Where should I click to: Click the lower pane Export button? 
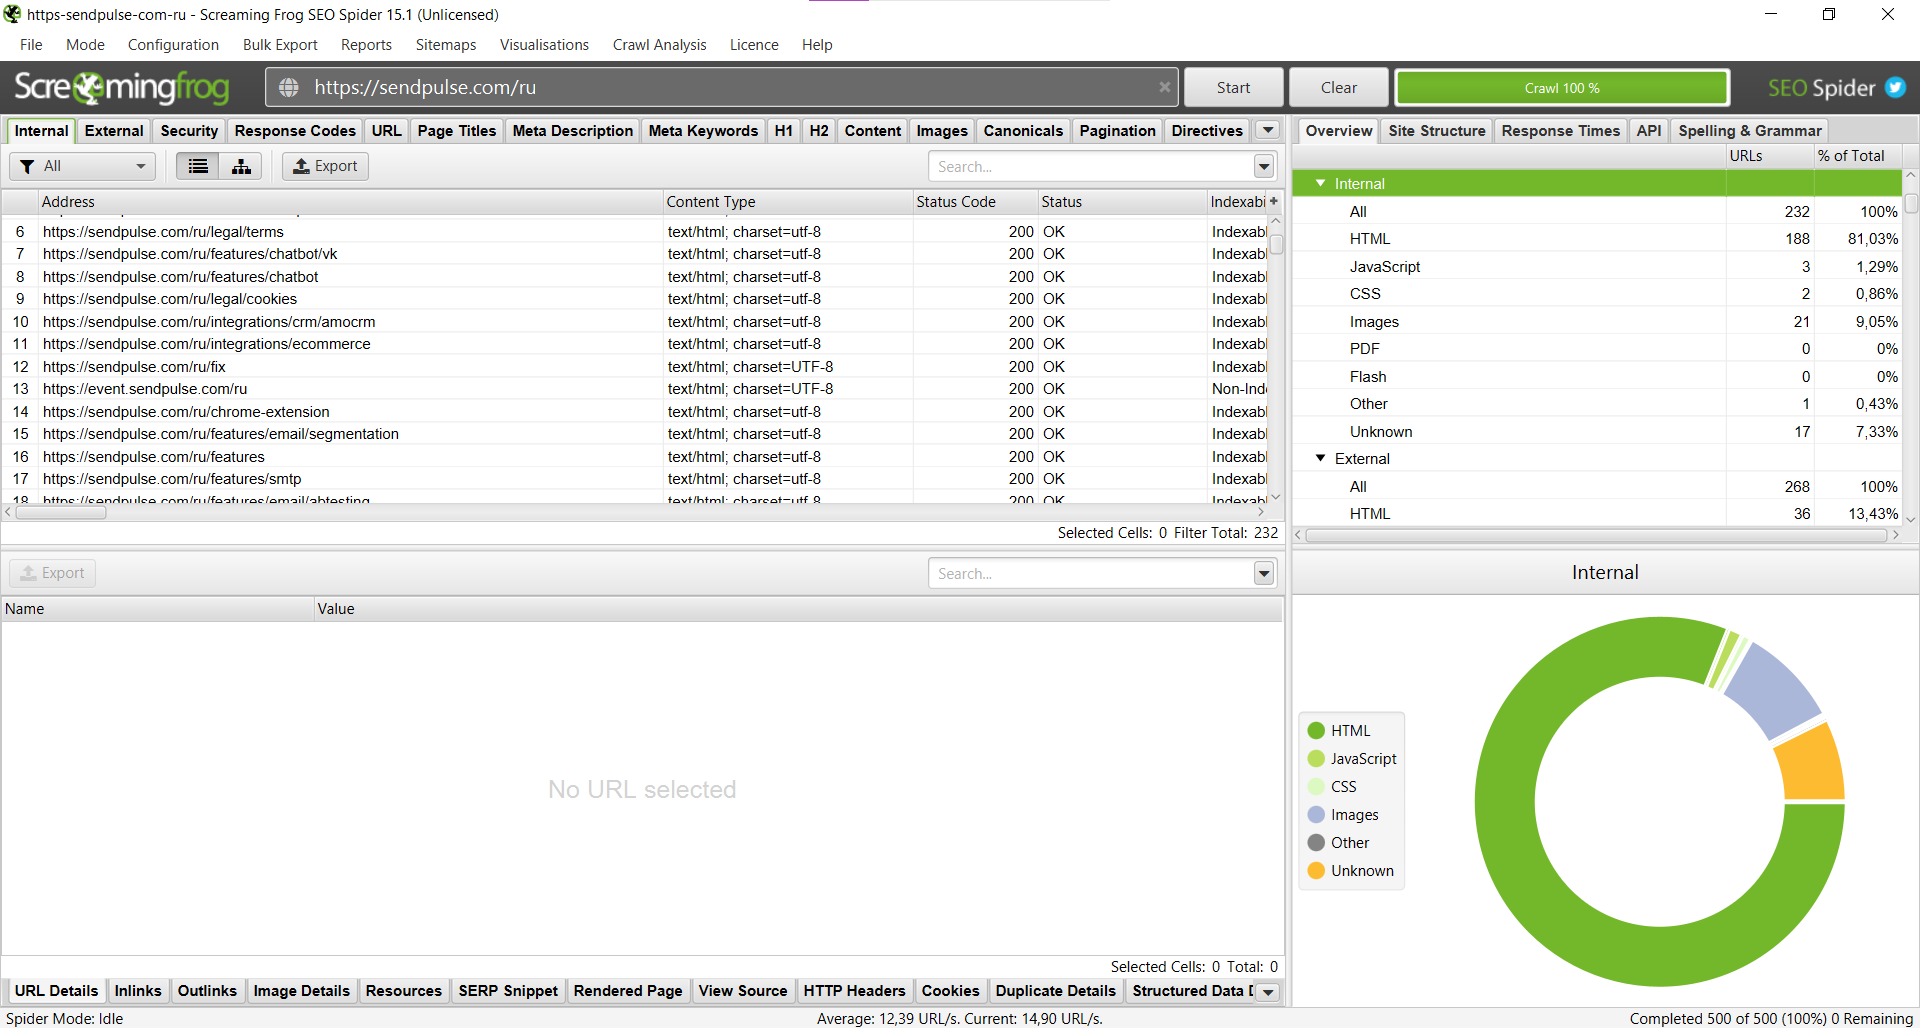[x=53, y=573]
